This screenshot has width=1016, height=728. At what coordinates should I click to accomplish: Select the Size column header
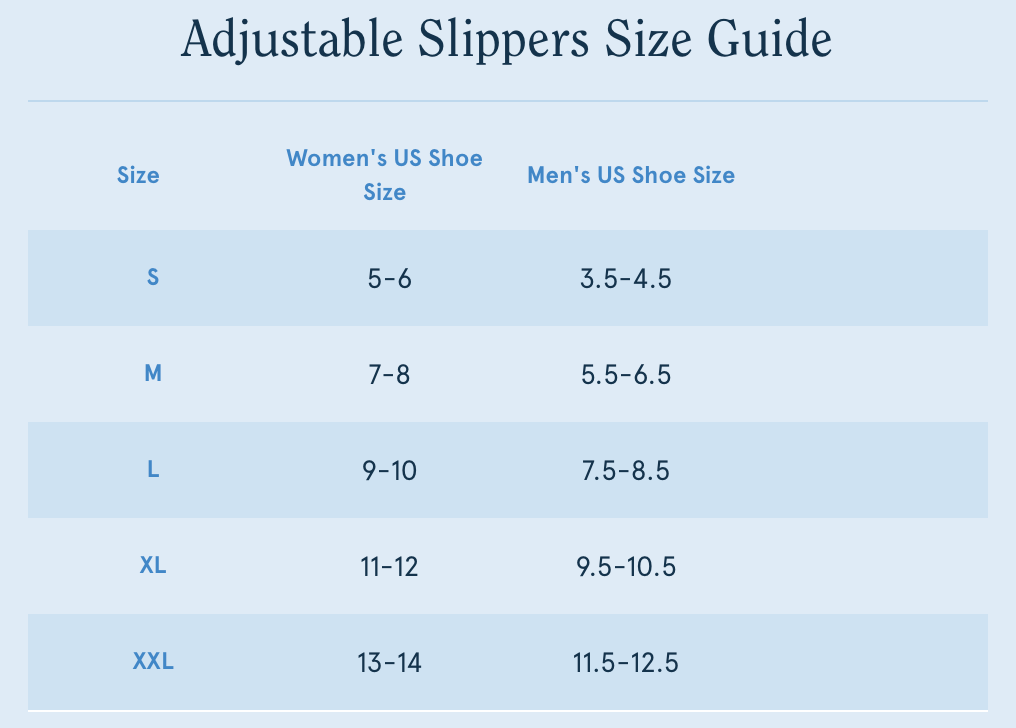tap(138, 175)
